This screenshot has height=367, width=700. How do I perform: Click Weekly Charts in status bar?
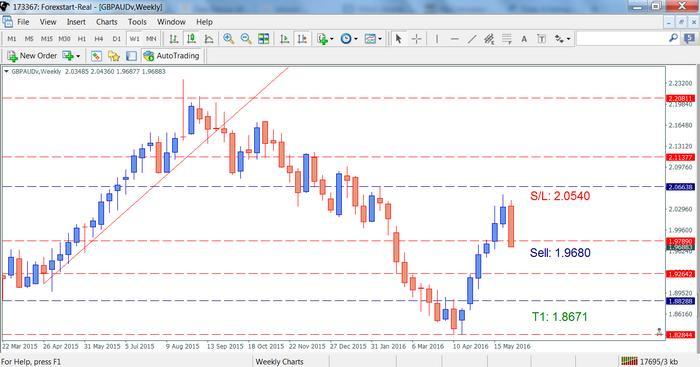(x=279, y=362)
